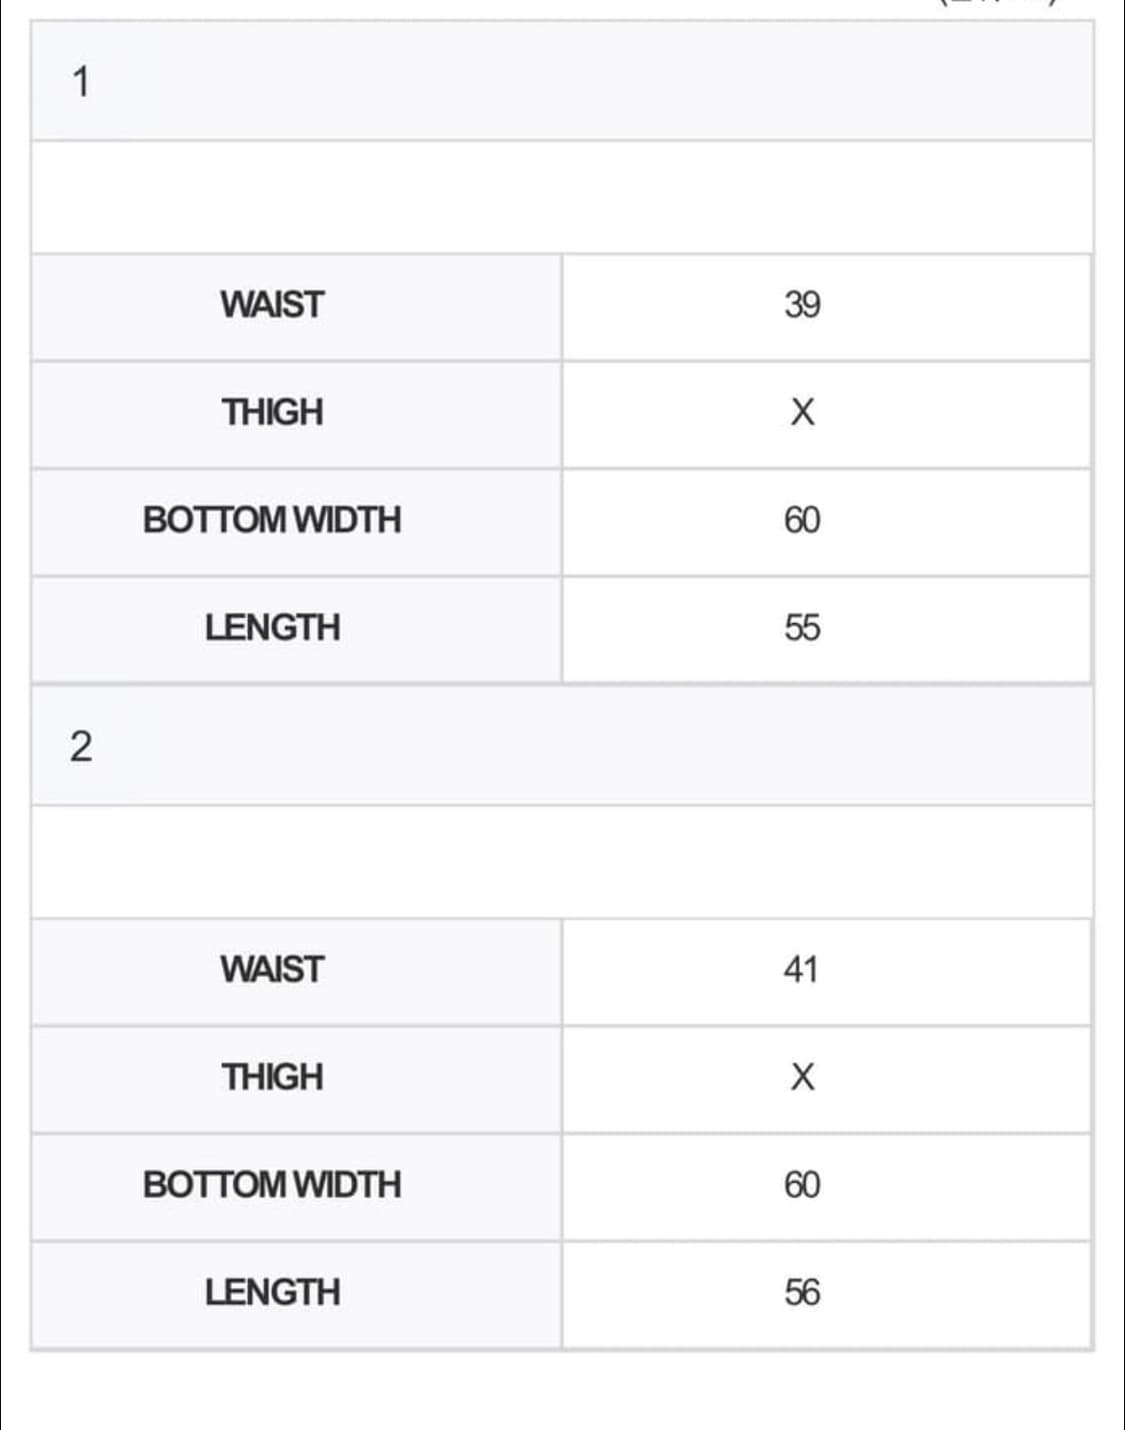Click the X thigh value for size 2

(802, 1077)
